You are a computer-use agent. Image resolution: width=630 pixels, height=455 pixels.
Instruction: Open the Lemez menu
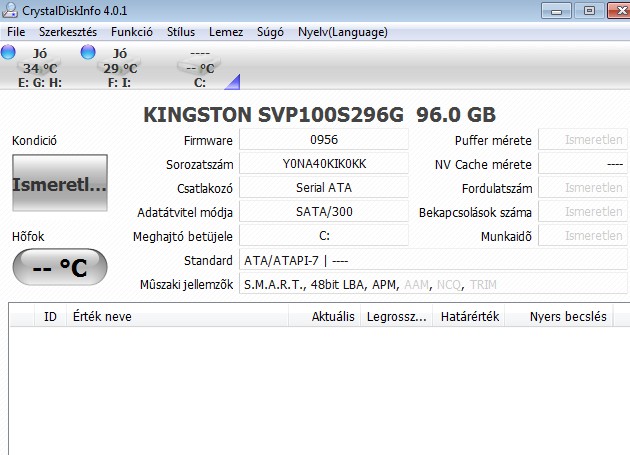pos(226,32)
